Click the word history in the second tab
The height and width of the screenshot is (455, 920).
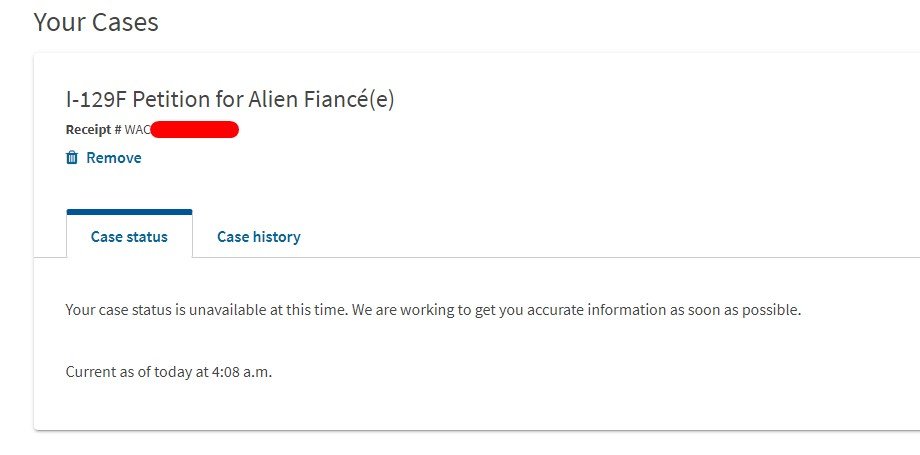[277, 237]
